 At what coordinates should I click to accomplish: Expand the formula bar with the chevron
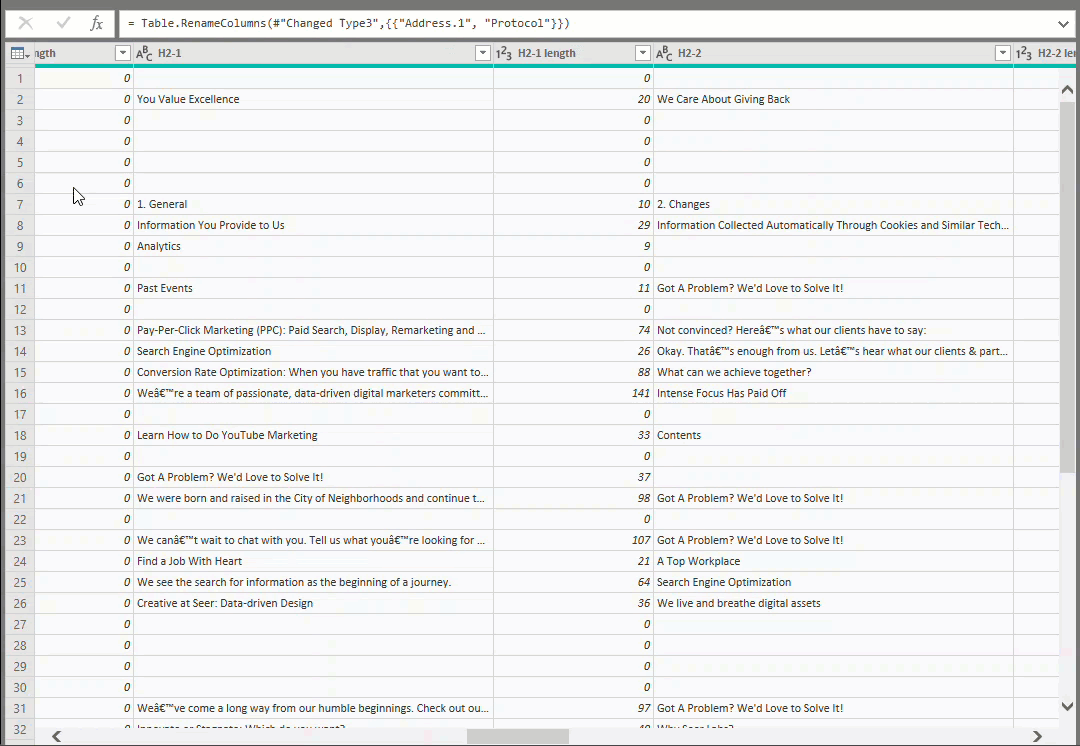click(x=1062, y=23)
